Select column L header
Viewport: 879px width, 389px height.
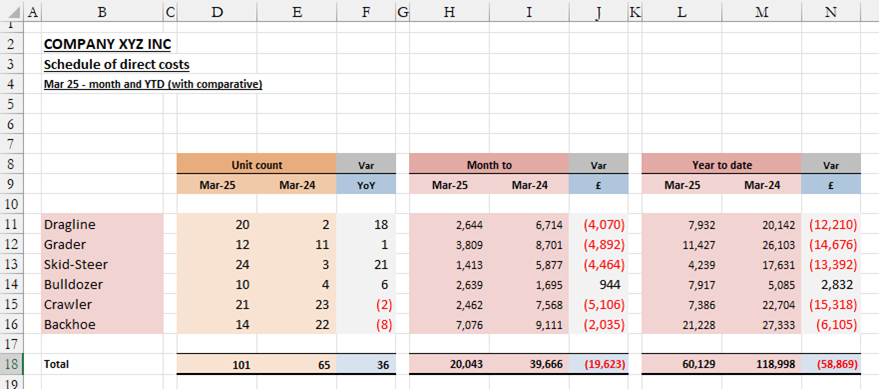[682, 13]
